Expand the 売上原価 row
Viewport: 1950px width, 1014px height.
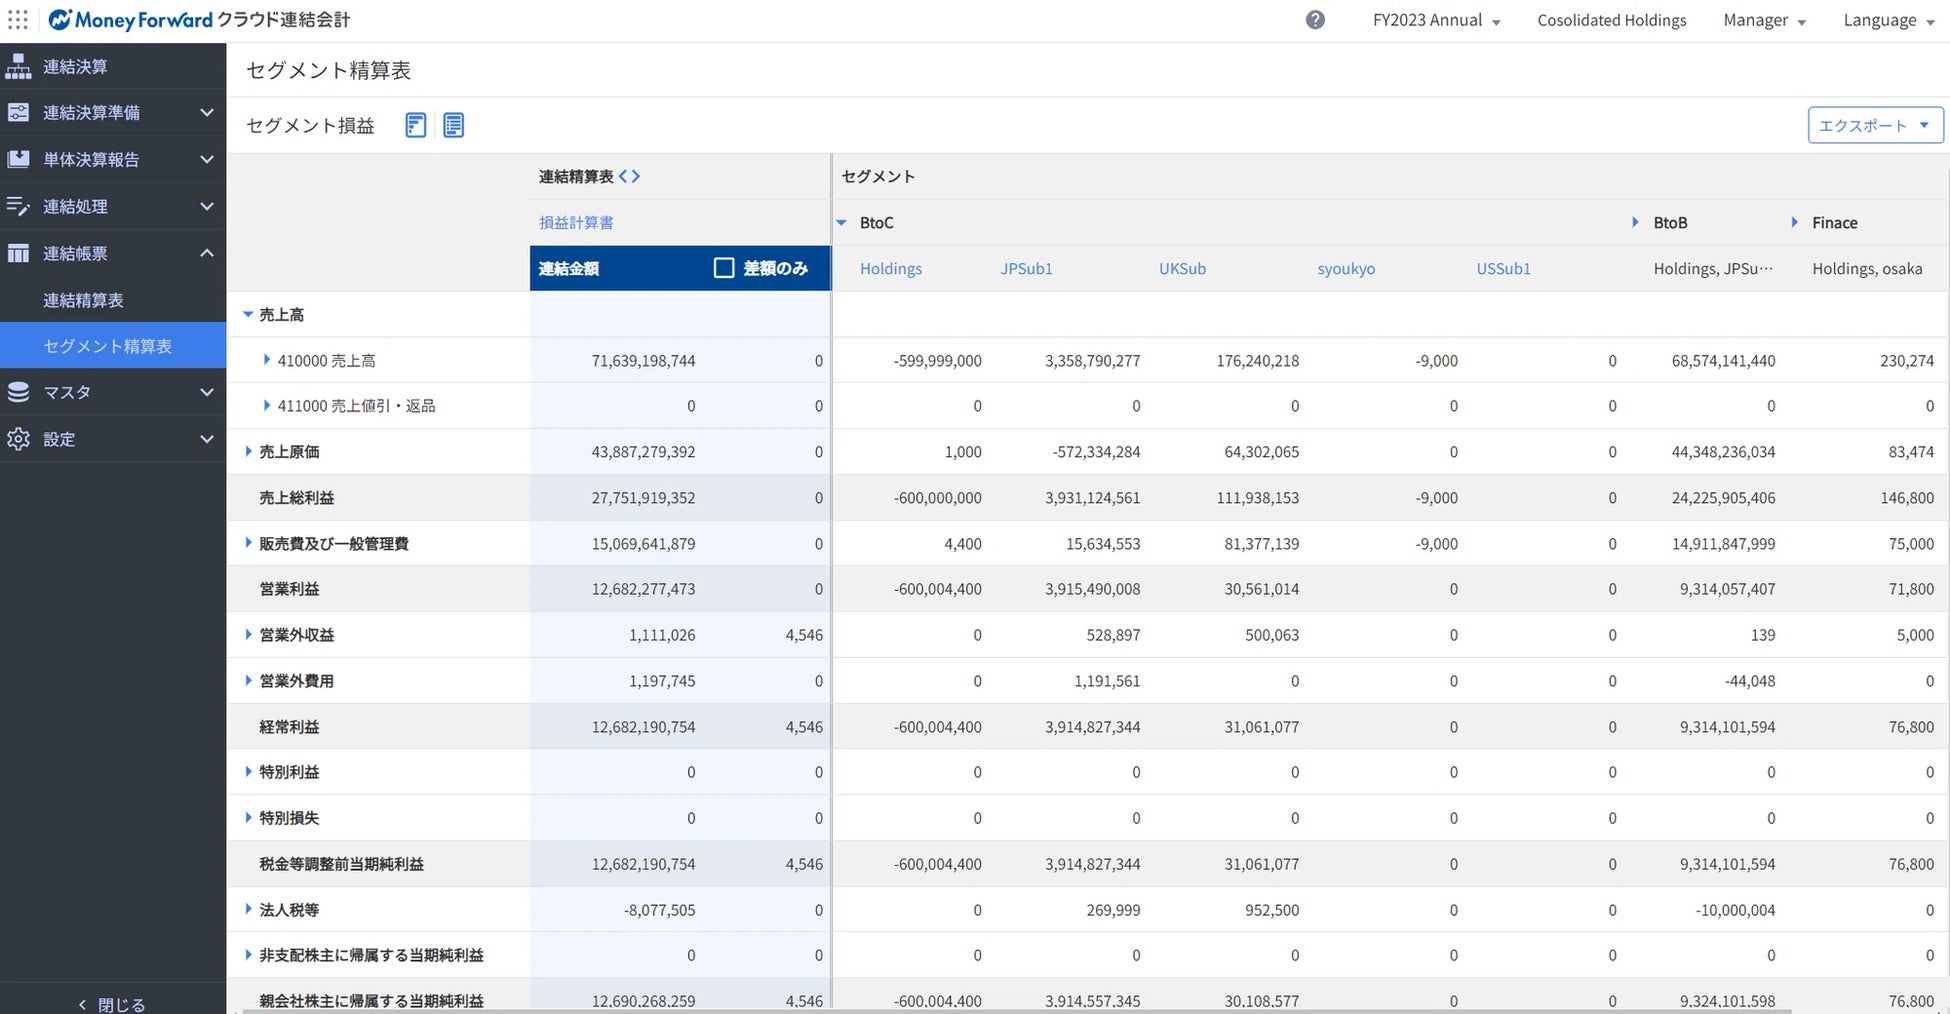(248, 452)
